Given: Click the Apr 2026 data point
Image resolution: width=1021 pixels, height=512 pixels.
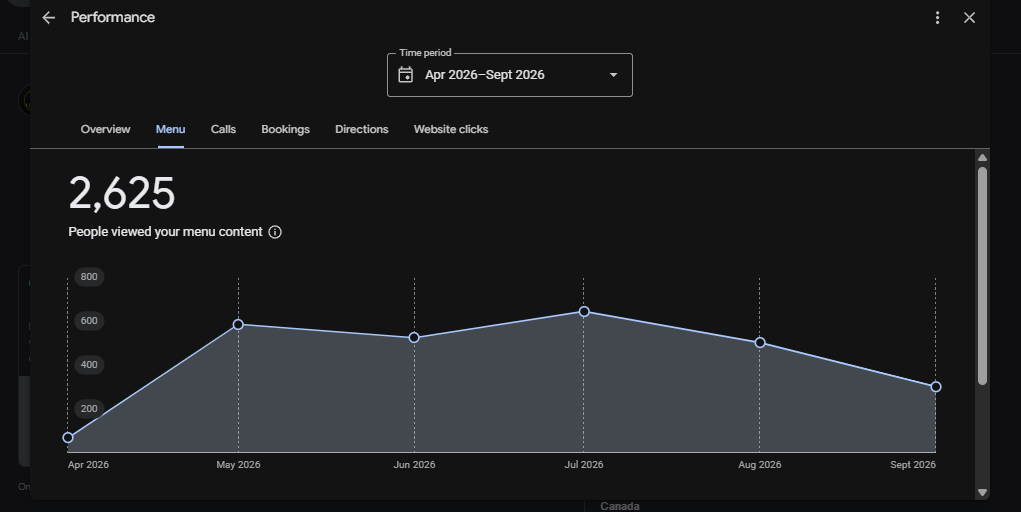Looking at the screenshot, I should [x=68, y=438].
